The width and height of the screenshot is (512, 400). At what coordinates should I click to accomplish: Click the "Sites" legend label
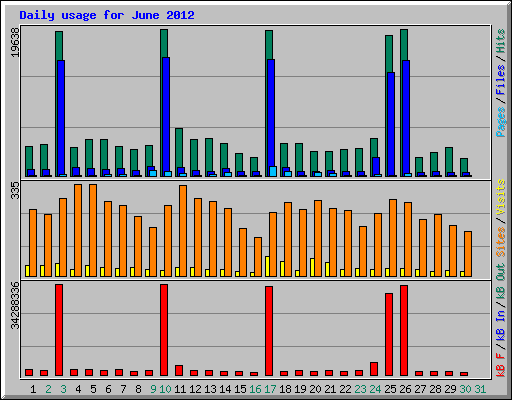500,242
